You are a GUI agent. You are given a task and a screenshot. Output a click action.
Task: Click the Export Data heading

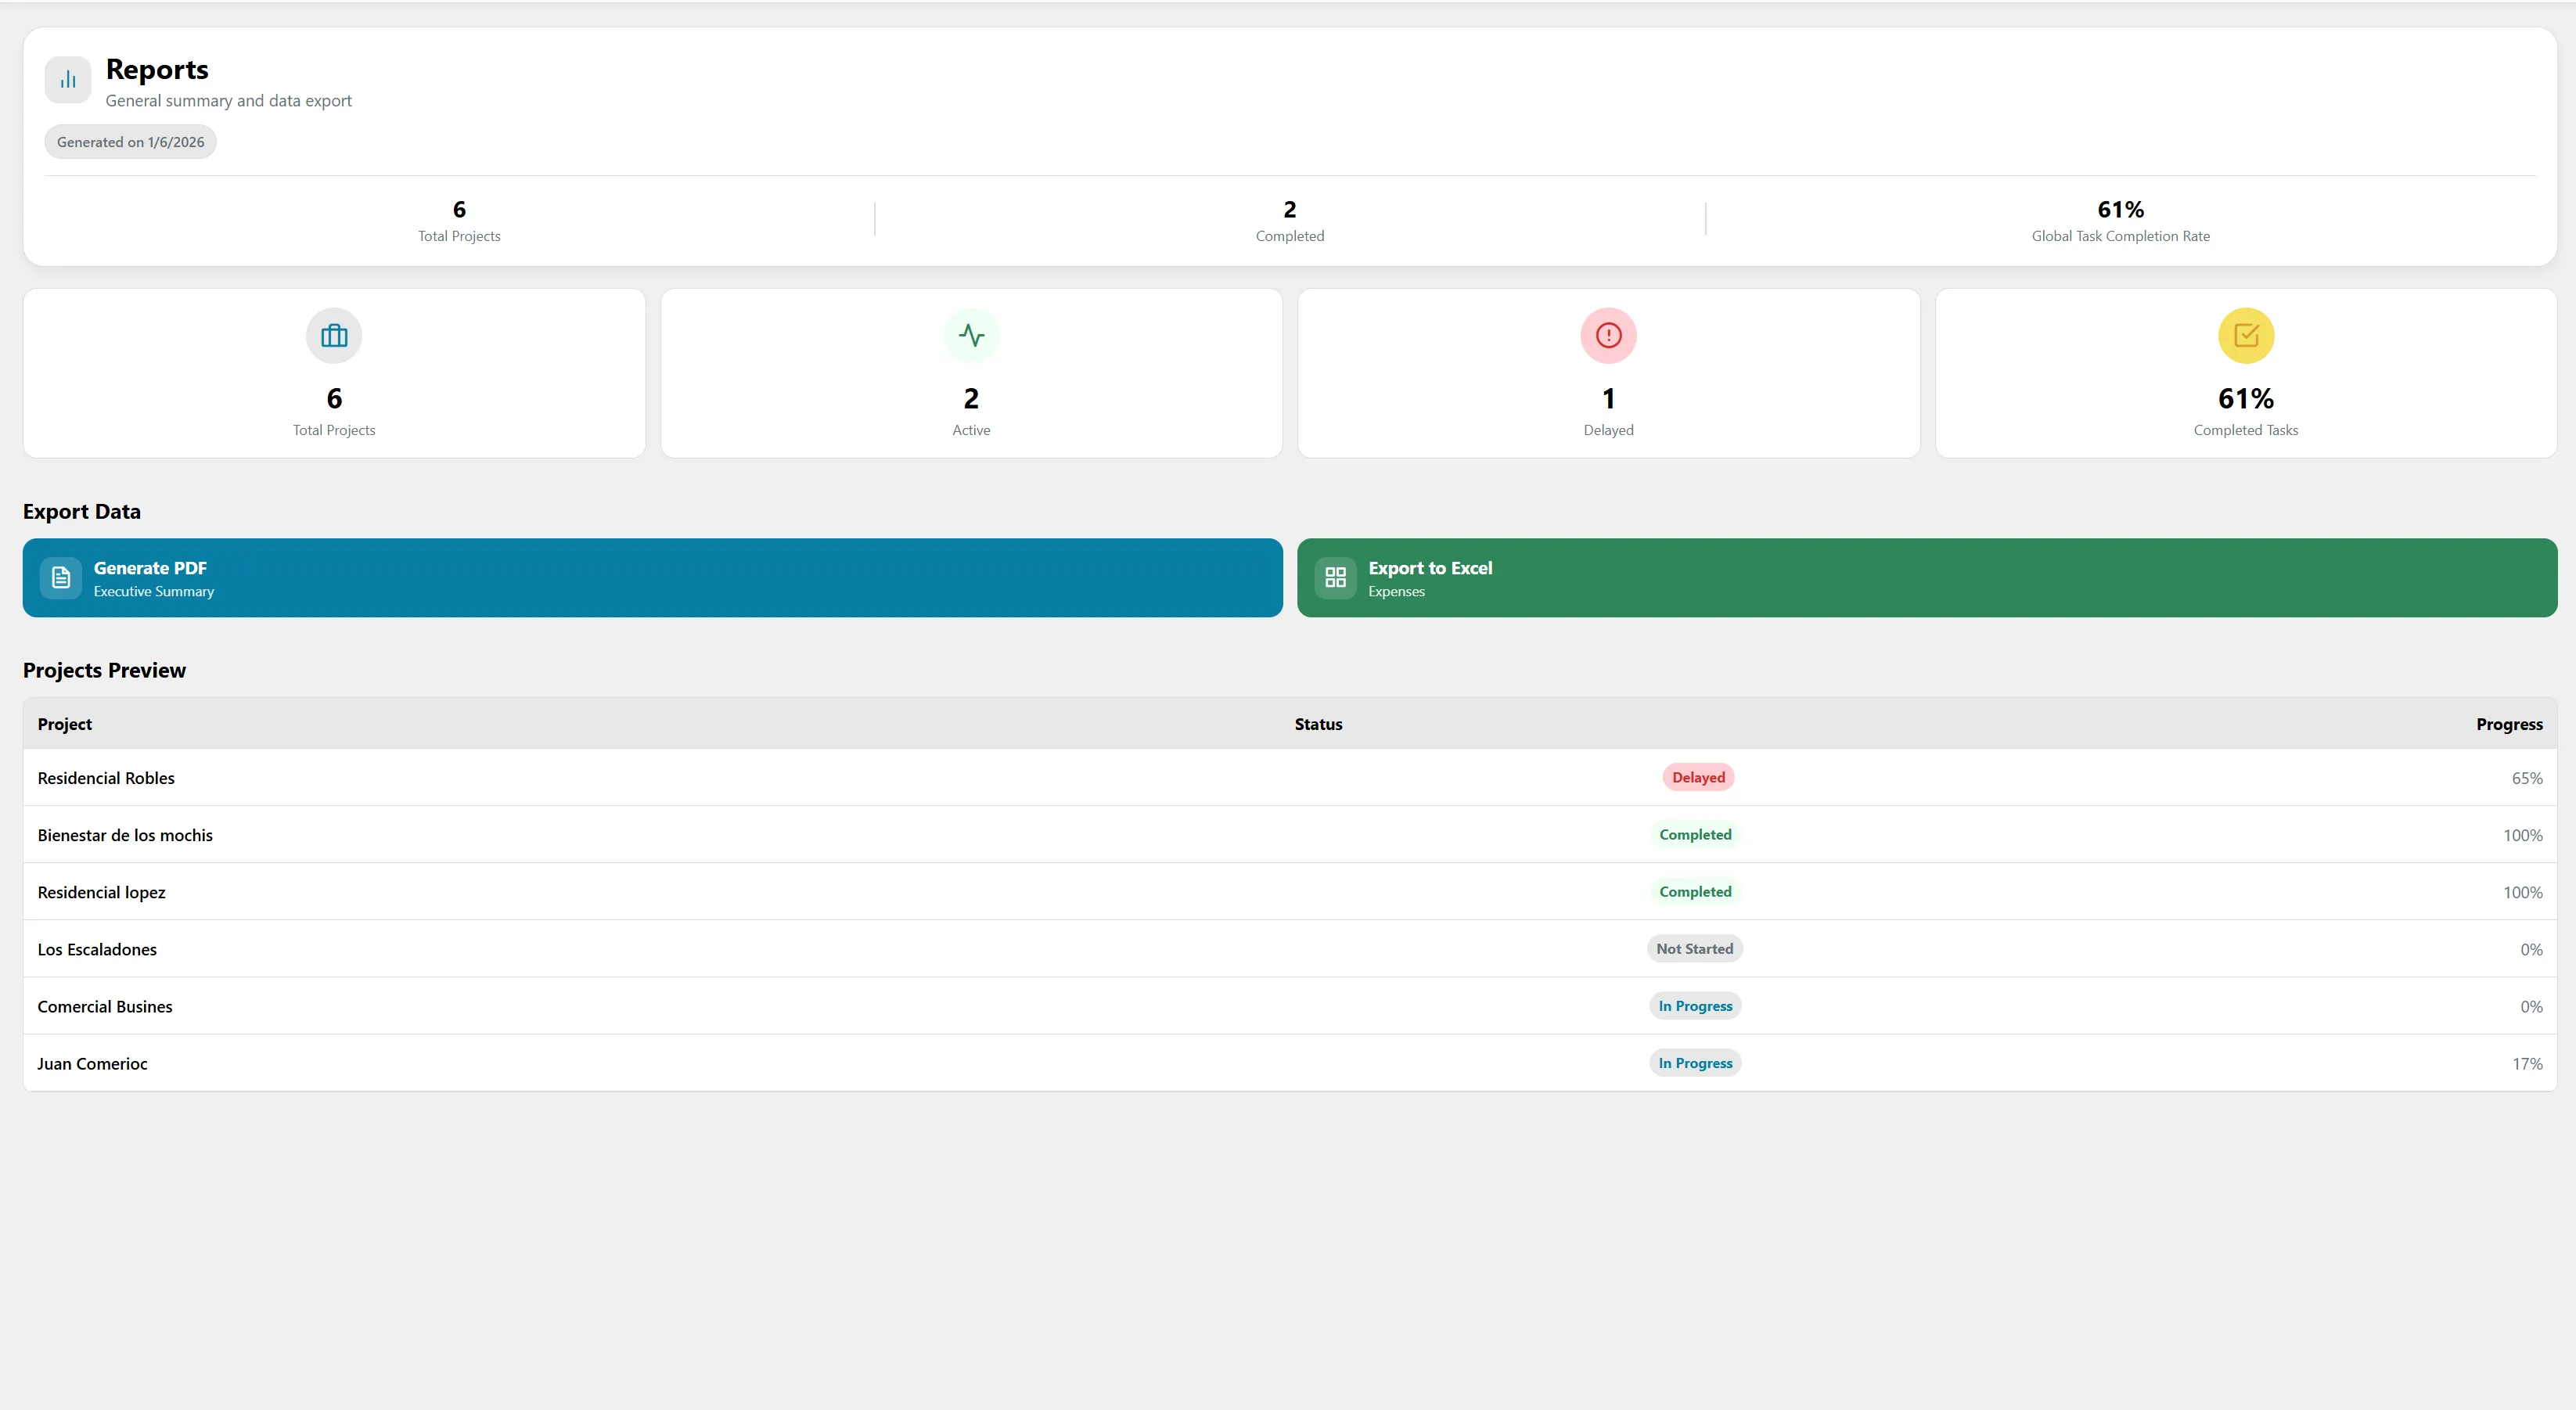(x=82, y=511)
